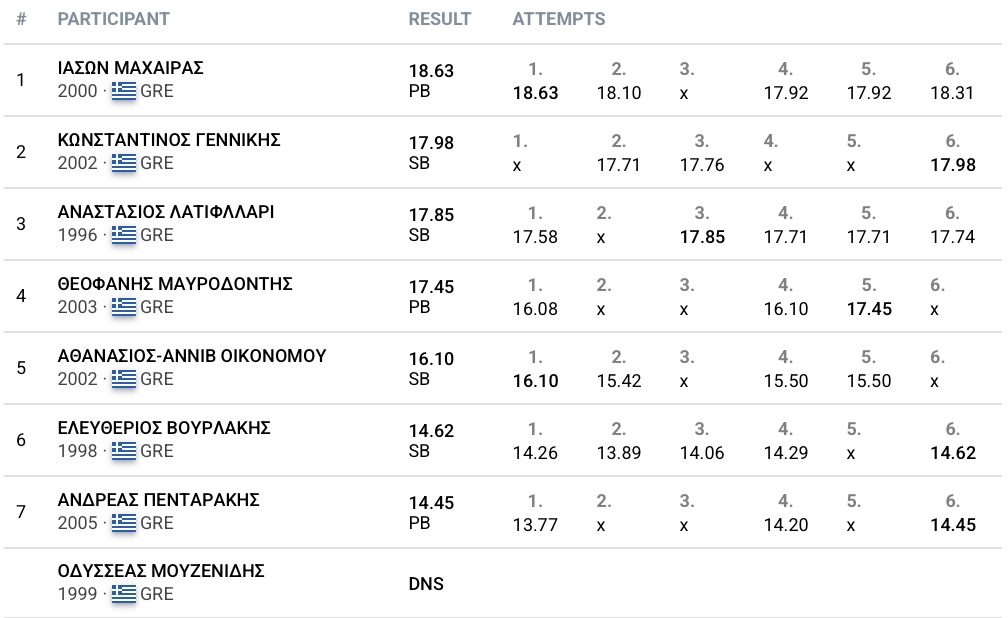Click the flag icon under ΘΕΟΦΑΝΗΣ ΜΑΥΡΟΔΟΝΤΗΣ
Viewport: 1008px width, 618px height.
click(x=123, y=307)
